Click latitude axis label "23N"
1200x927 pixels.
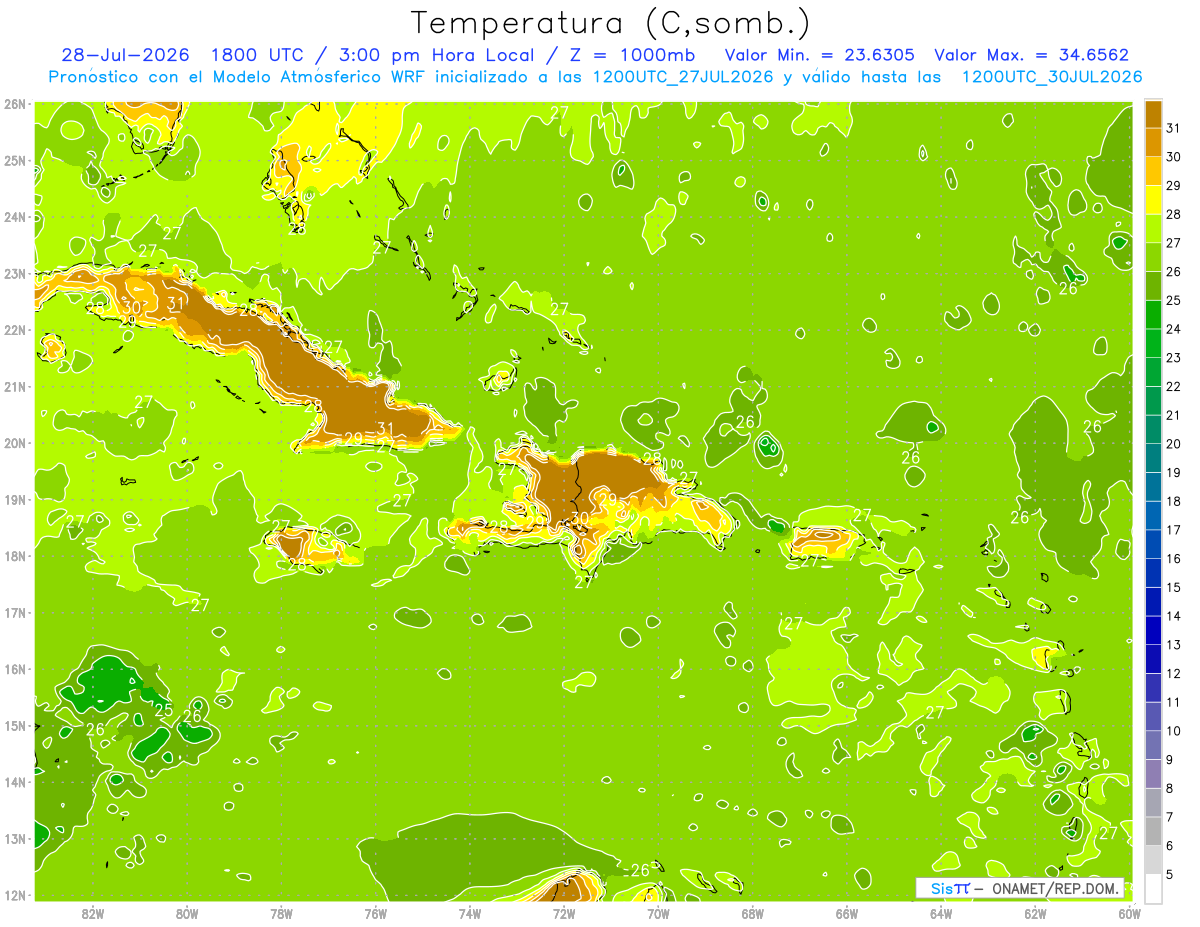pos(15,274)
